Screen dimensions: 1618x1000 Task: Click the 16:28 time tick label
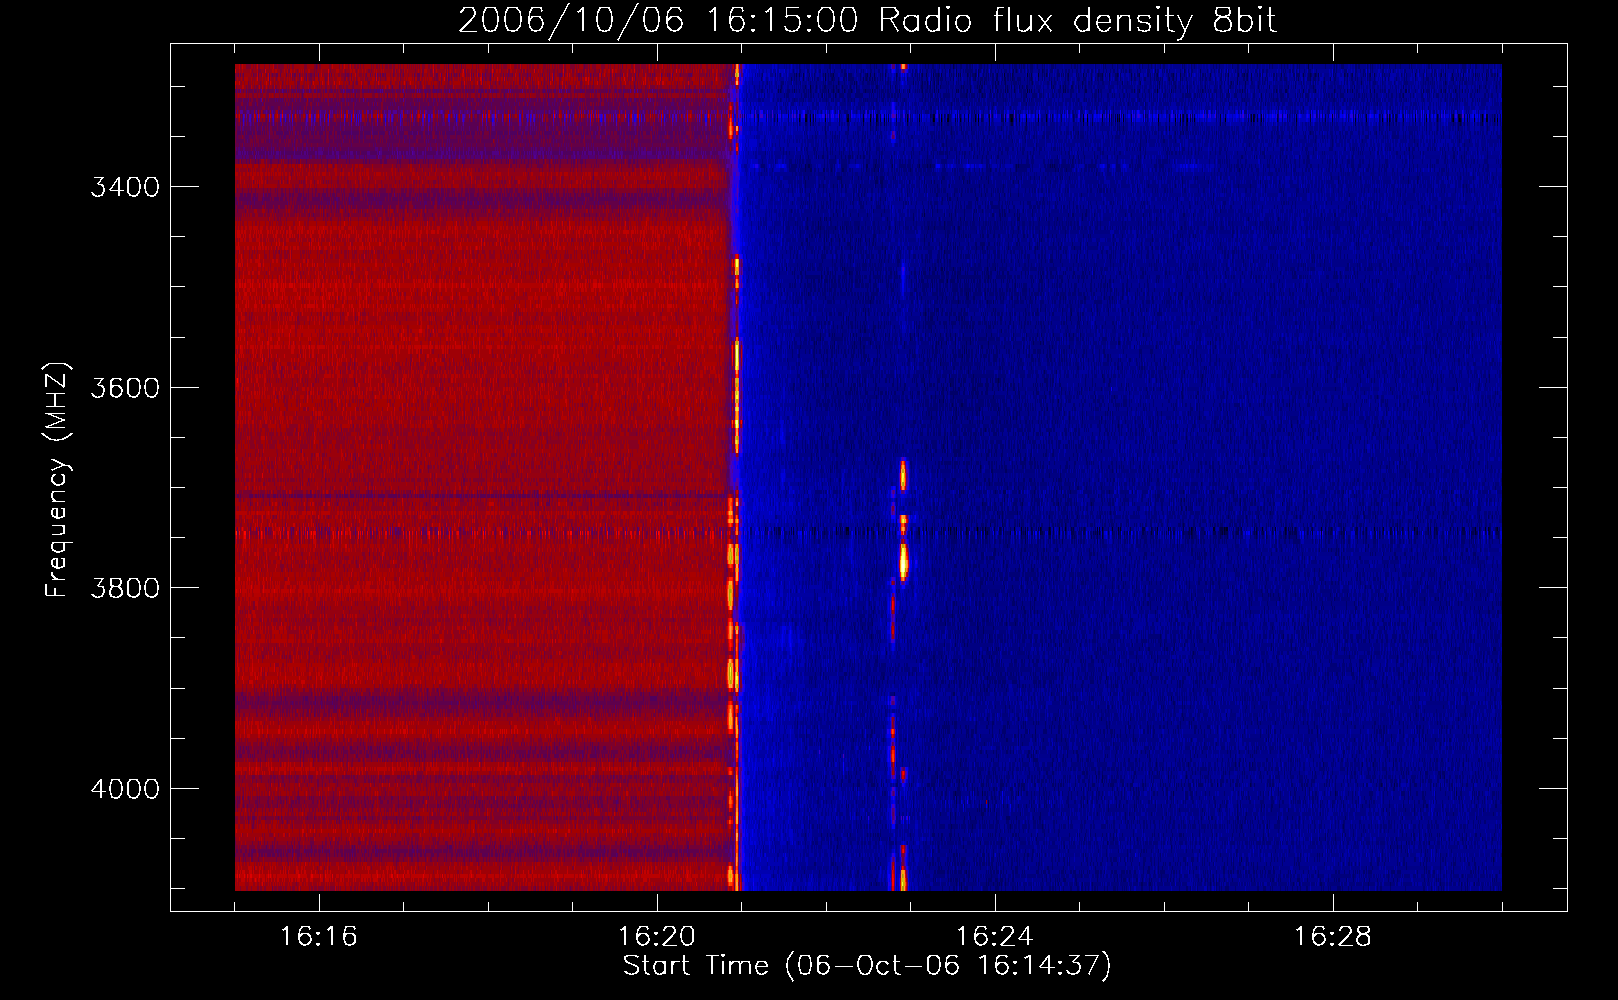(x=1332, y=937)
